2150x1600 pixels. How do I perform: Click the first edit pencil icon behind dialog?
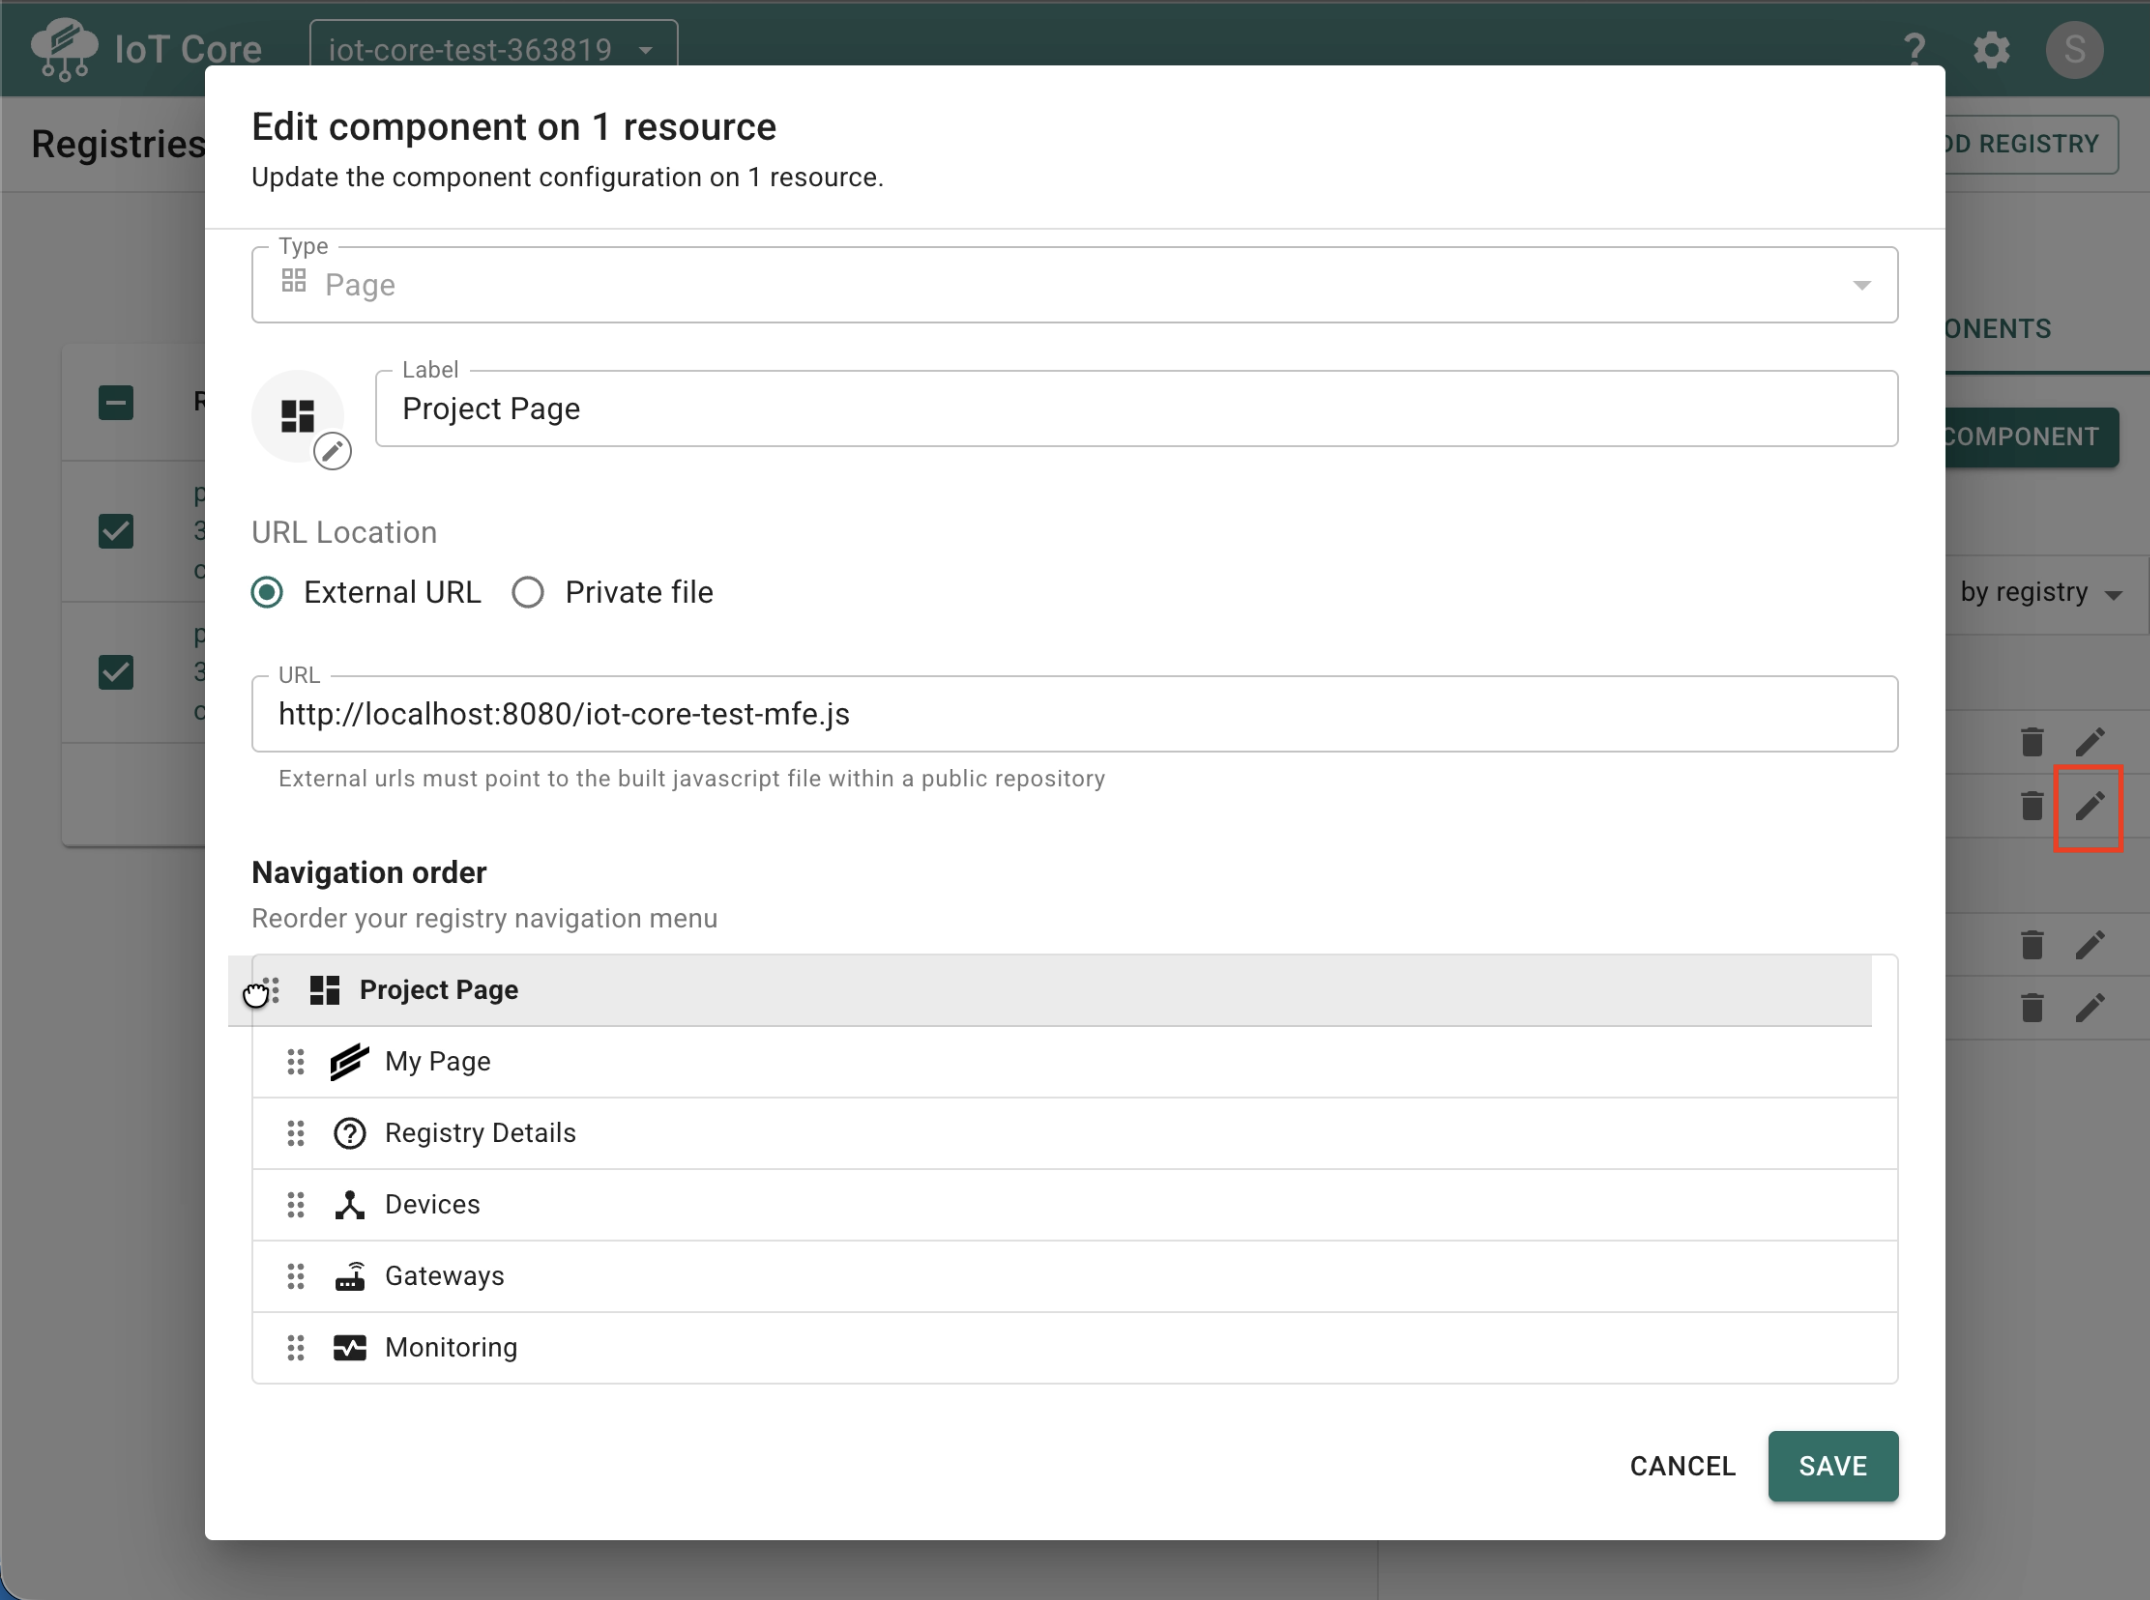[2089, 742]
